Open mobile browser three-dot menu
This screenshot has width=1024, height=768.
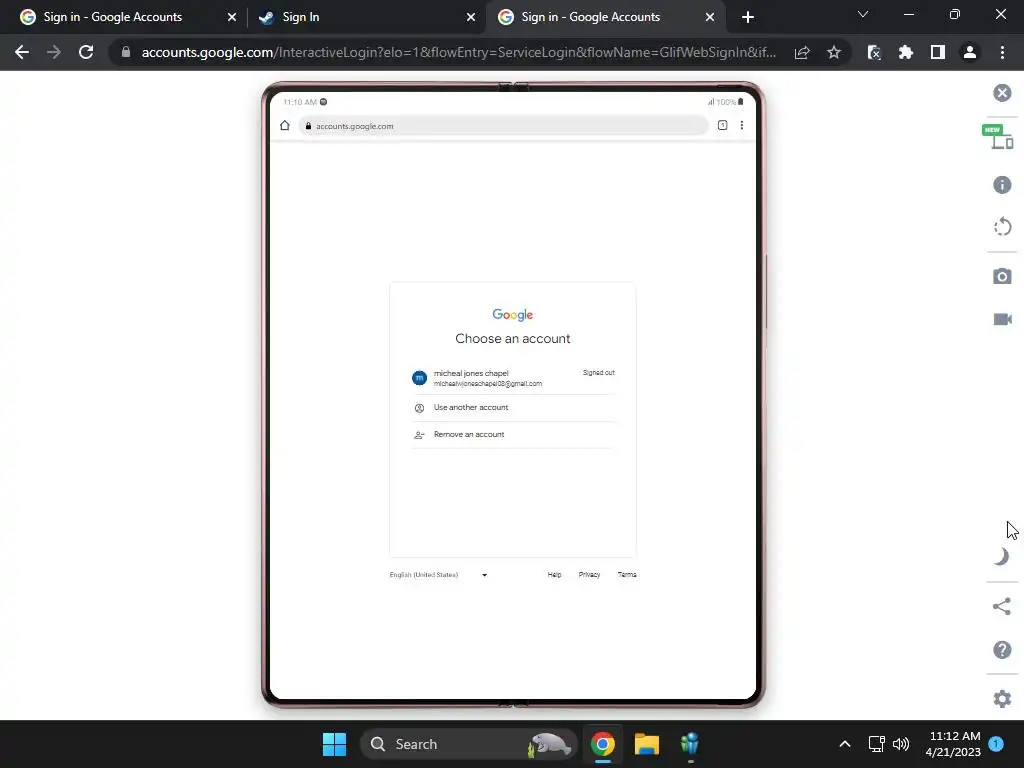(742, 125)
